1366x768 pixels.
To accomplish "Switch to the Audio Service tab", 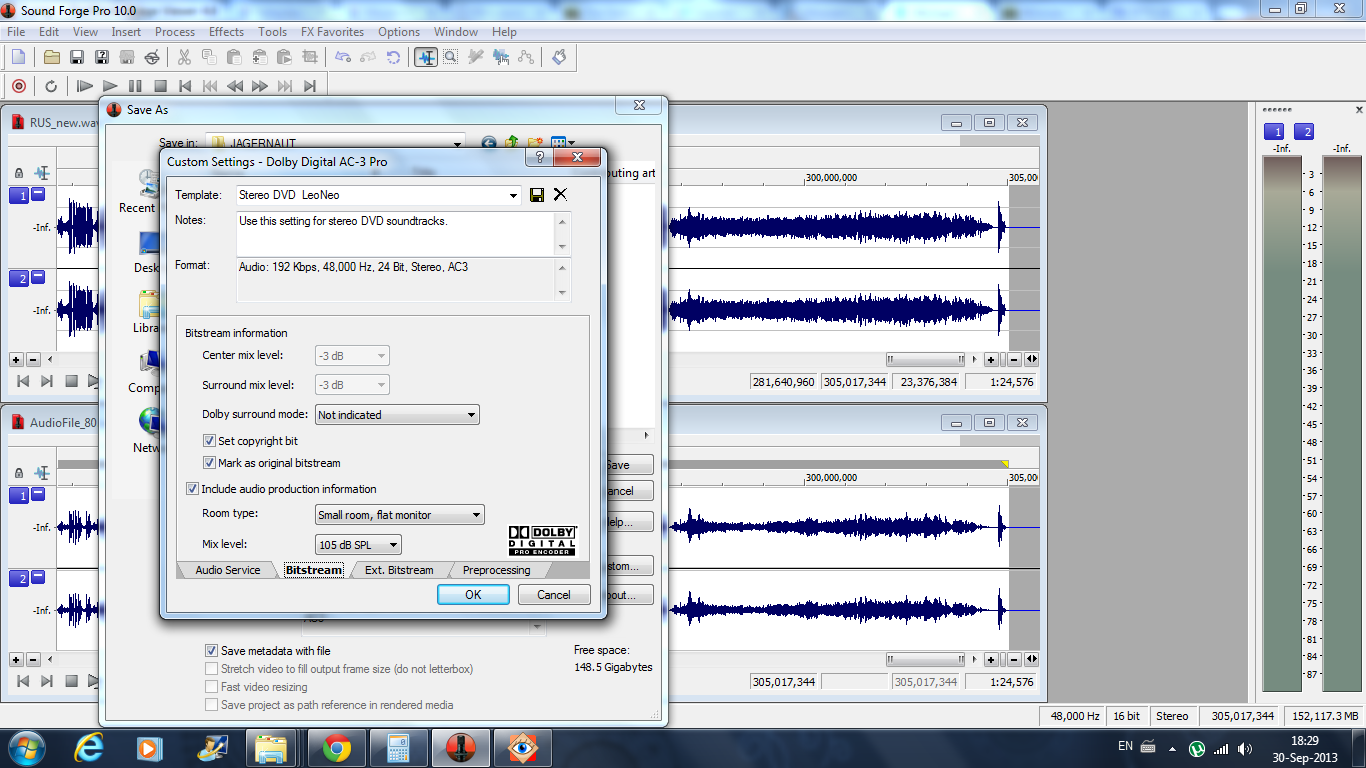I will tap(227, 570).
